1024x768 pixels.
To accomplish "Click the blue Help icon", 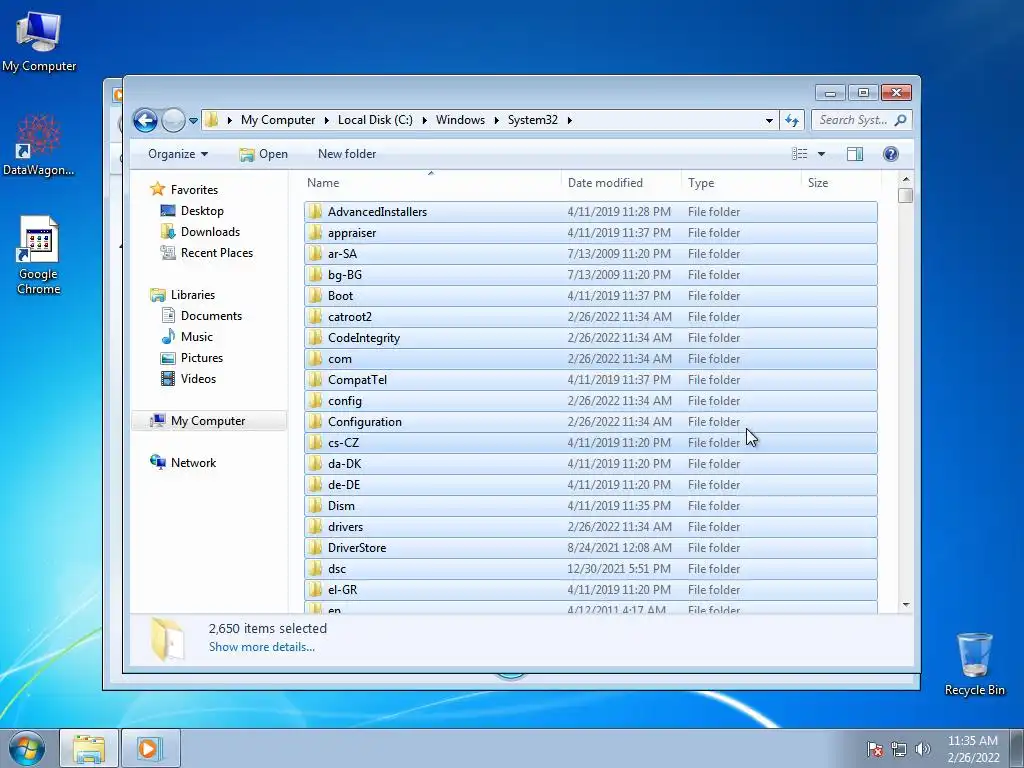I will pos(891,154).
